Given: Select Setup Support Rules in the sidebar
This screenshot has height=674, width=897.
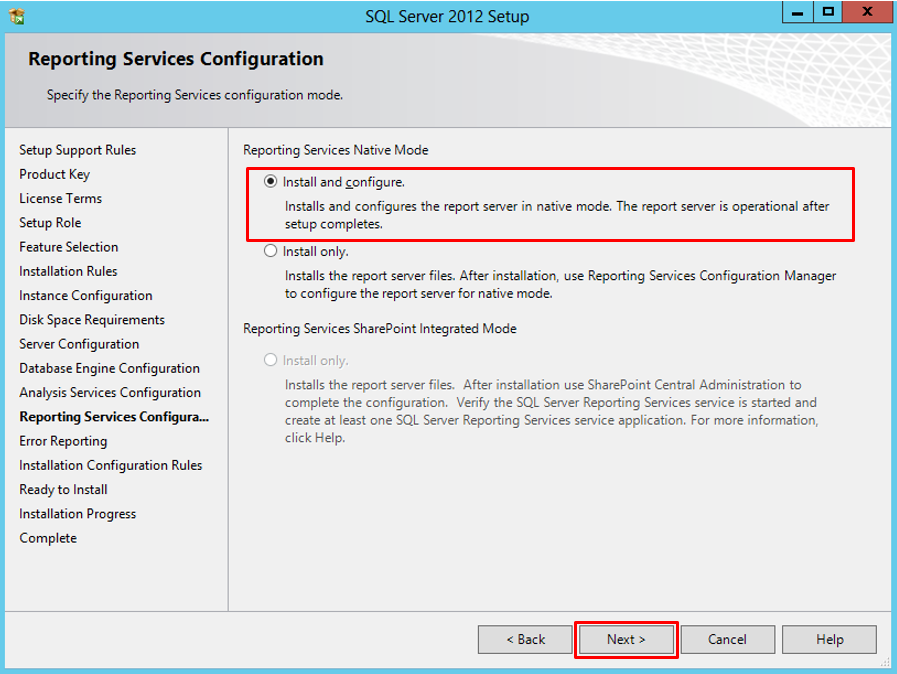Looking at the screenshot, I should [x=77, y=150].
